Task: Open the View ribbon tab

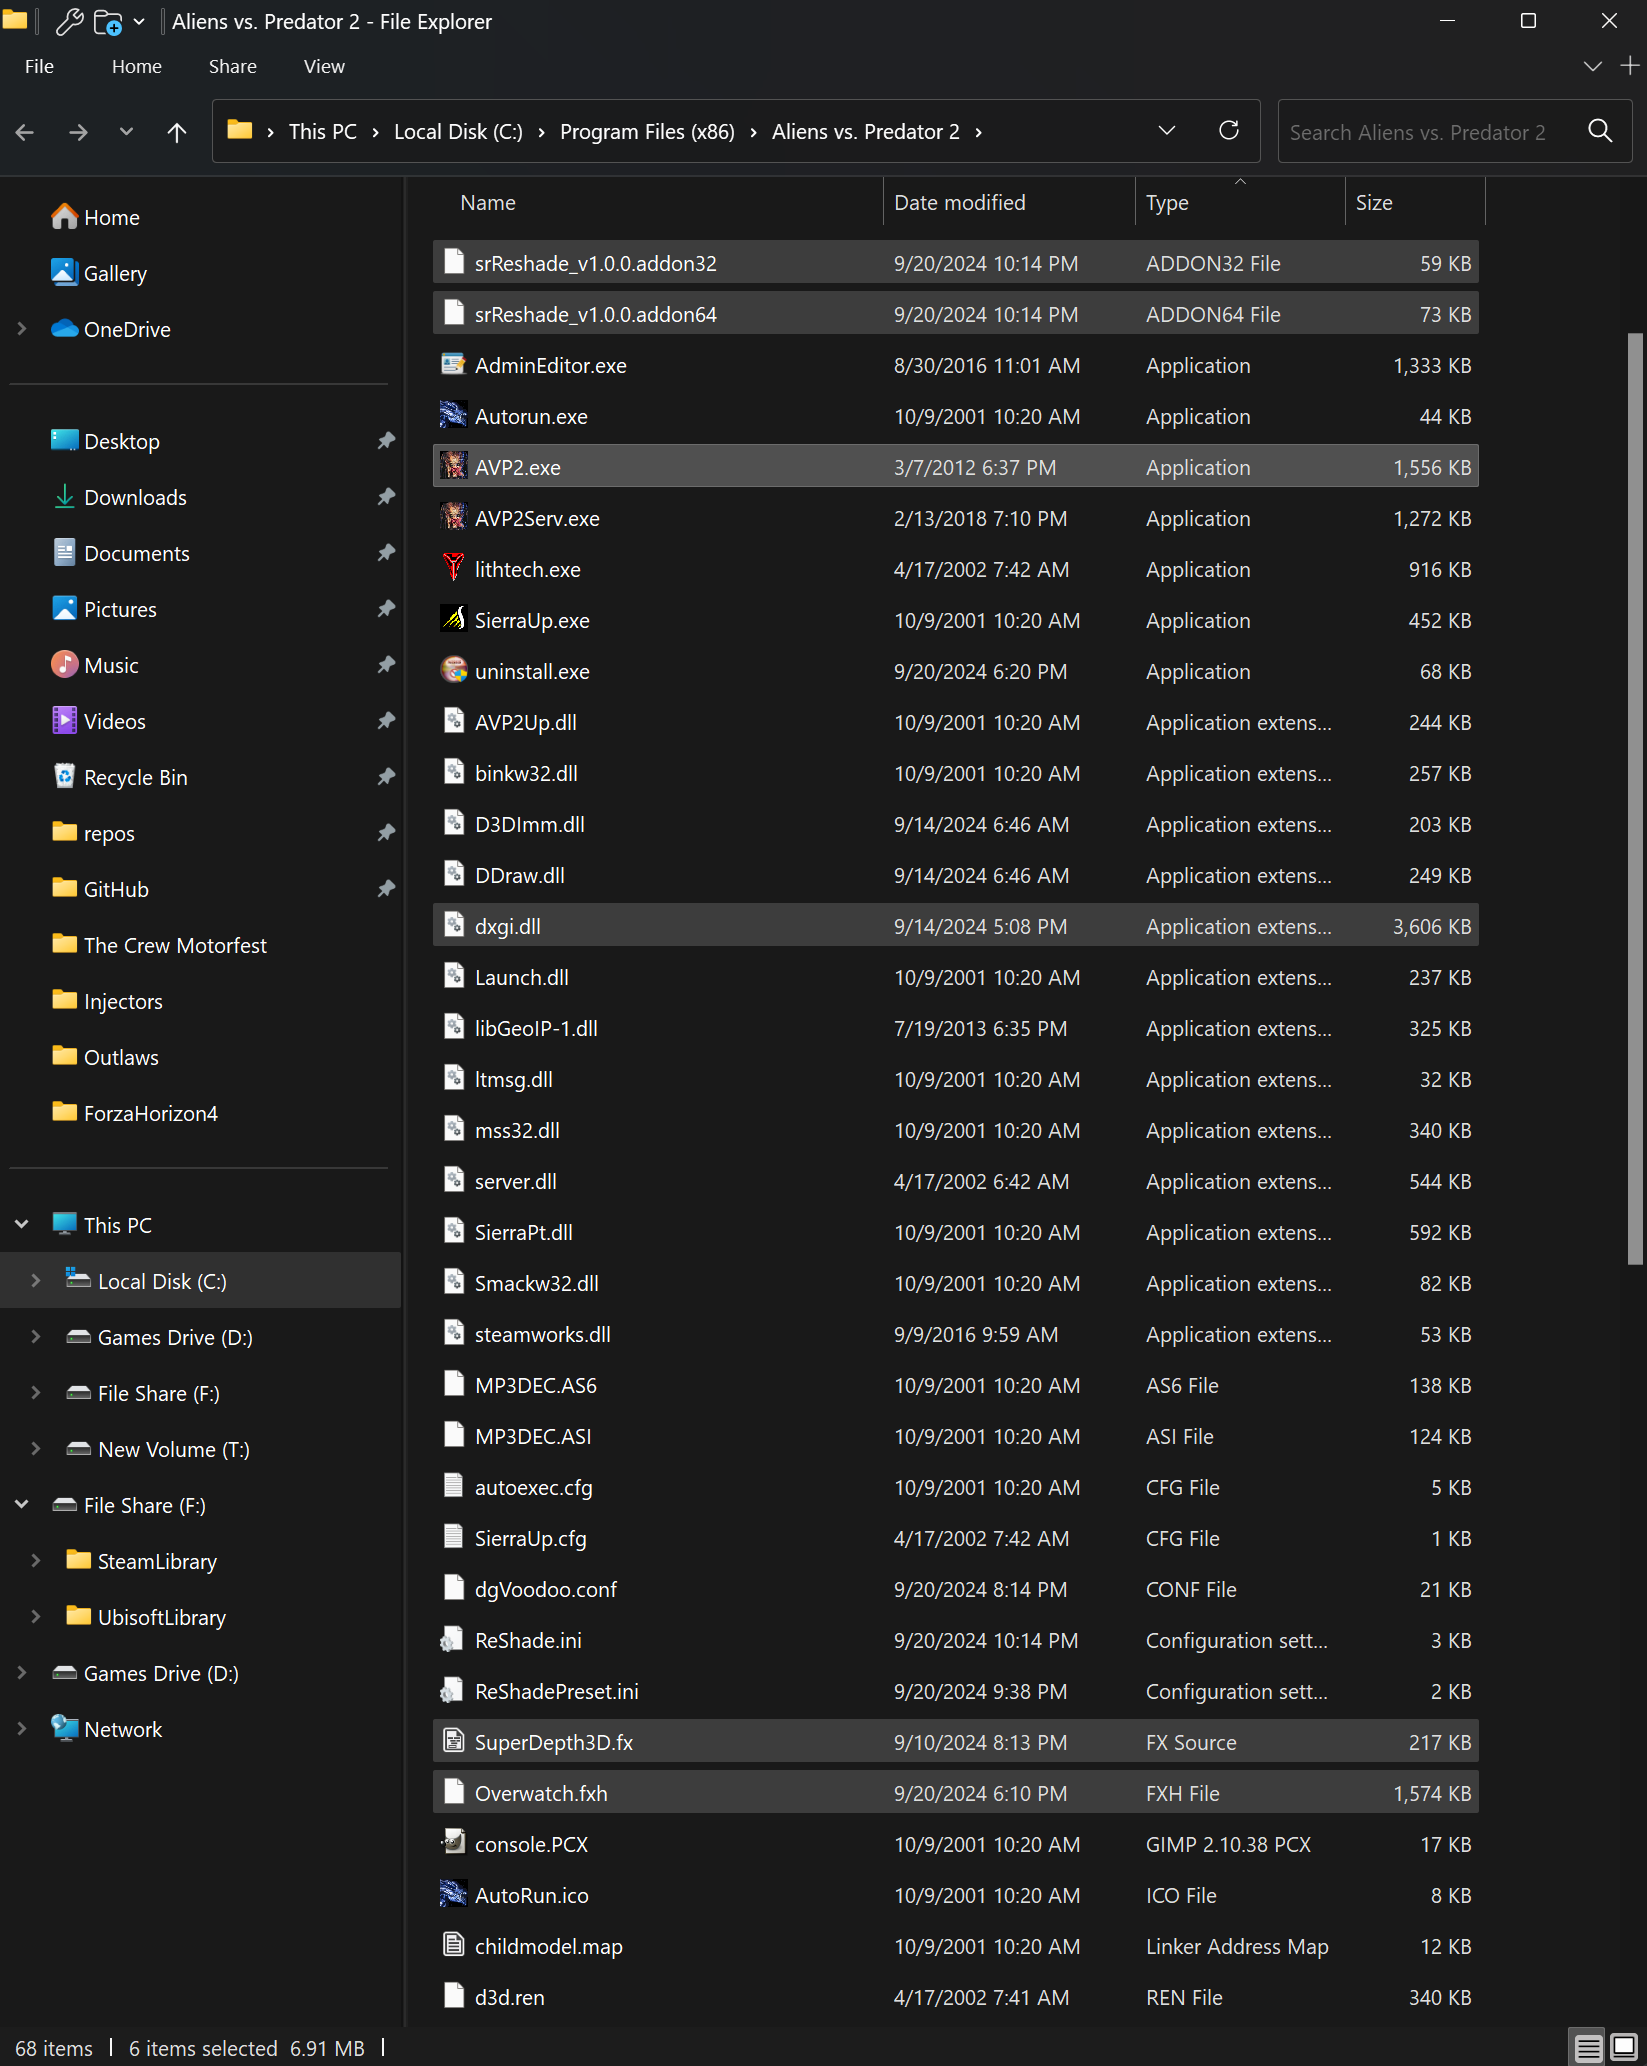Action: pos(324,66)
